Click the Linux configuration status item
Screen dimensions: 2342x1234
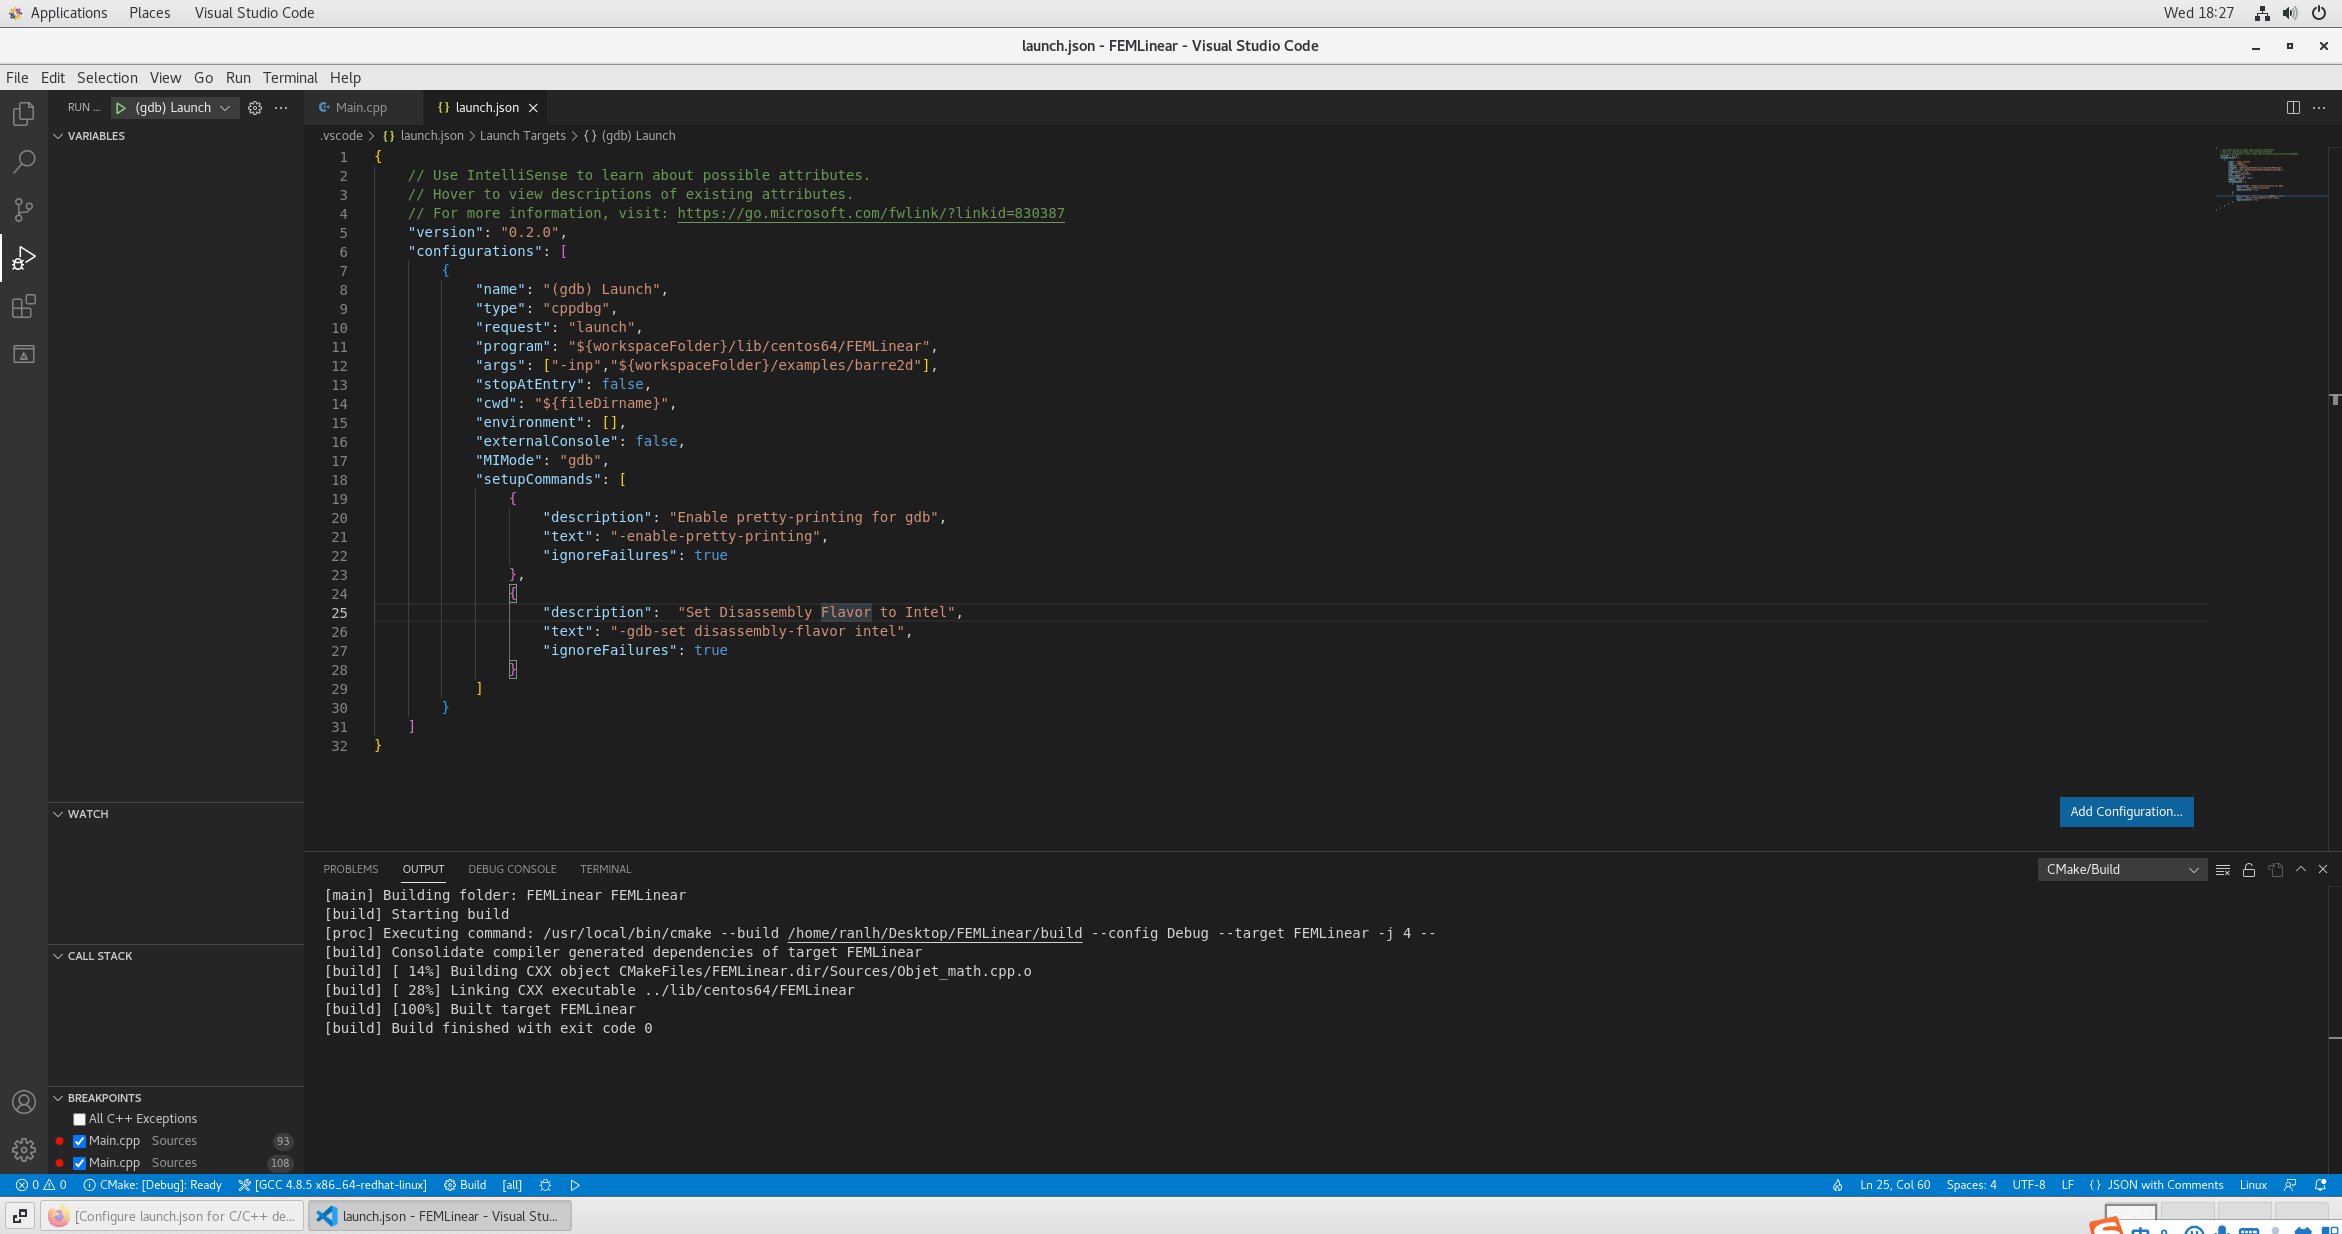point(2253,1185)
